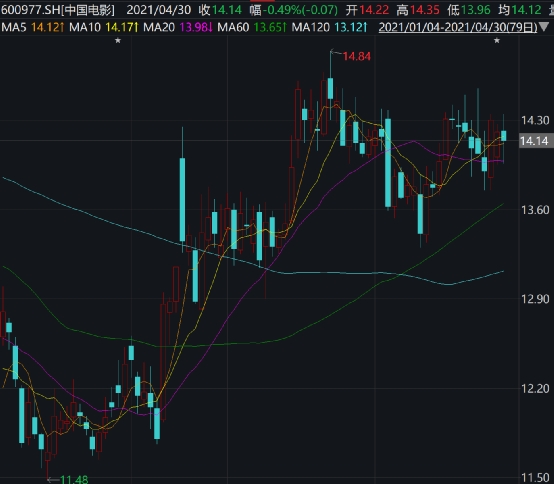
Task: Select the MA10 14.17 indicator label
Action: point(104,27)
